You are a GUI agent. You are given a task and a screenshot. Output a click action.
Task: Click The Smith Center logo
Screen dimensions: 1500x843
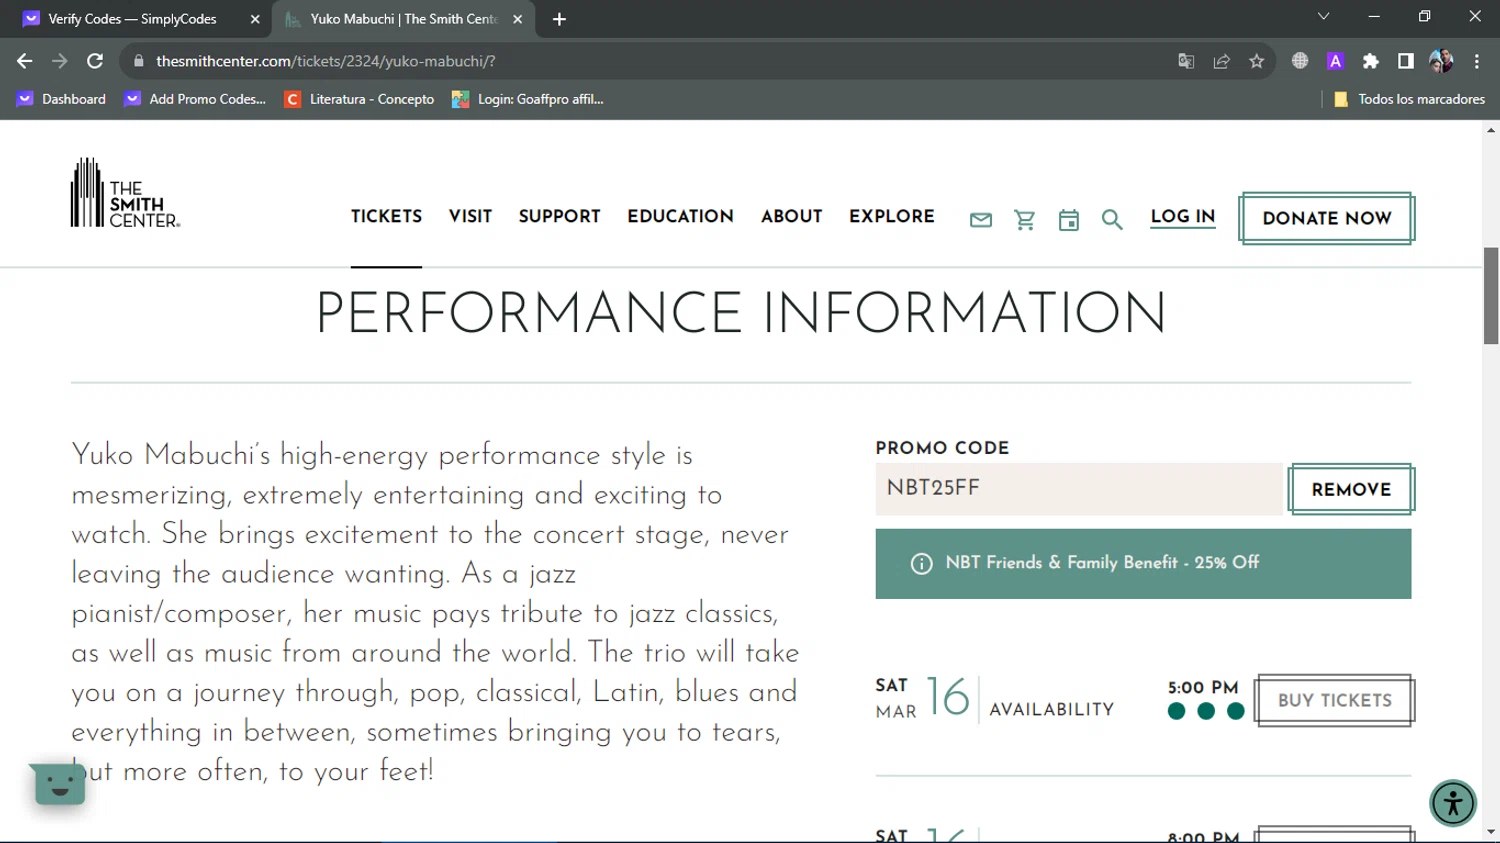pos(125,193)
